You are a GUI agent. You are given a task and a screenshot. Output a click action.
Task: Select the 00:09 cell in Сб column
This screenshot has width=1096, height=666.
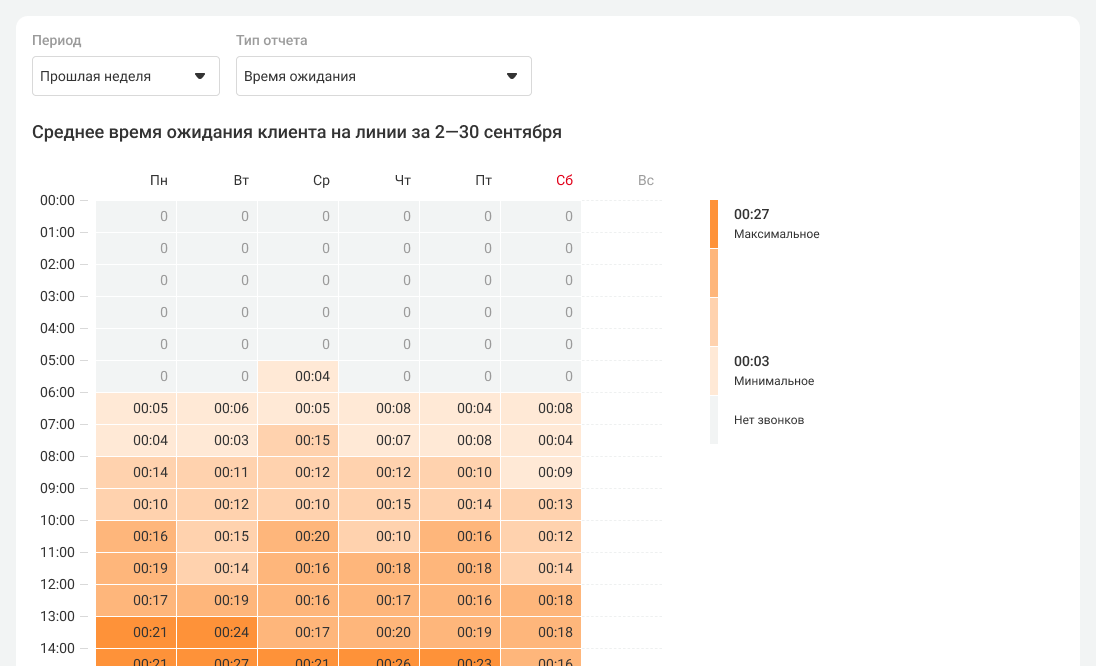click(x=541, y=473)
